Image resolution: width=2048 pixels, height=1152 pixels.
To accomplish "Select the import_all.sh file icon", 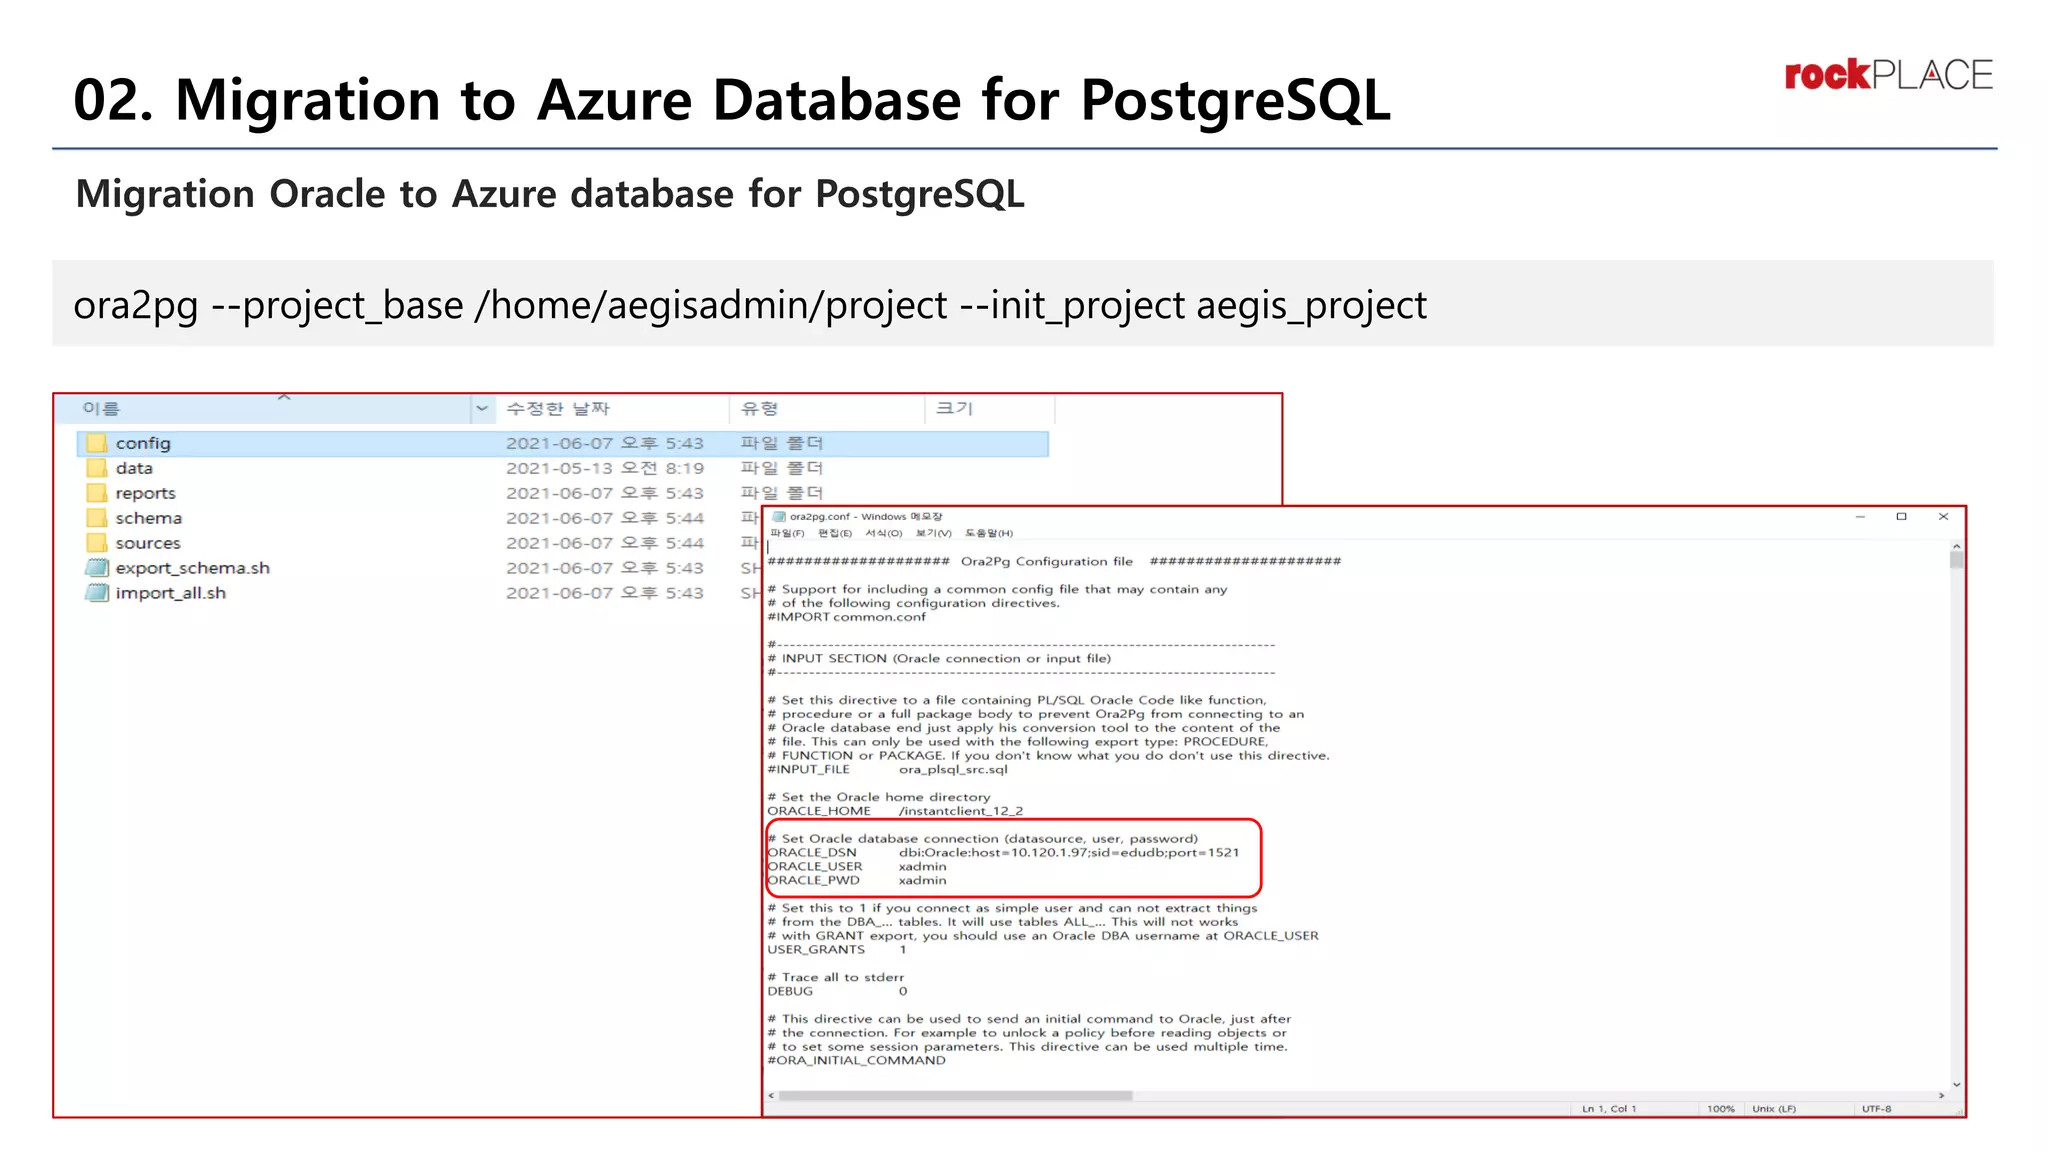I will tap(96, 593).
